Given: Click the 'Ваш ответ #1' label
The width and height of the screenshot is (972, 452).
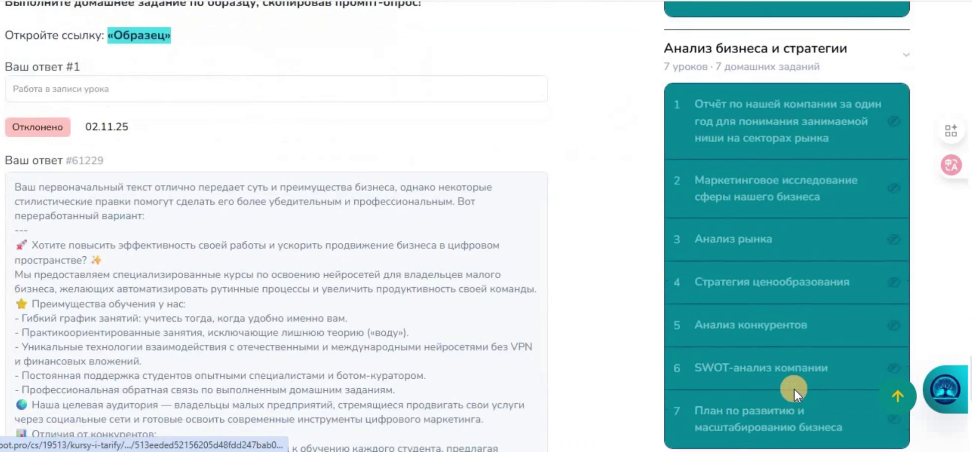Looking at the screenshot, I should [42, 66].
